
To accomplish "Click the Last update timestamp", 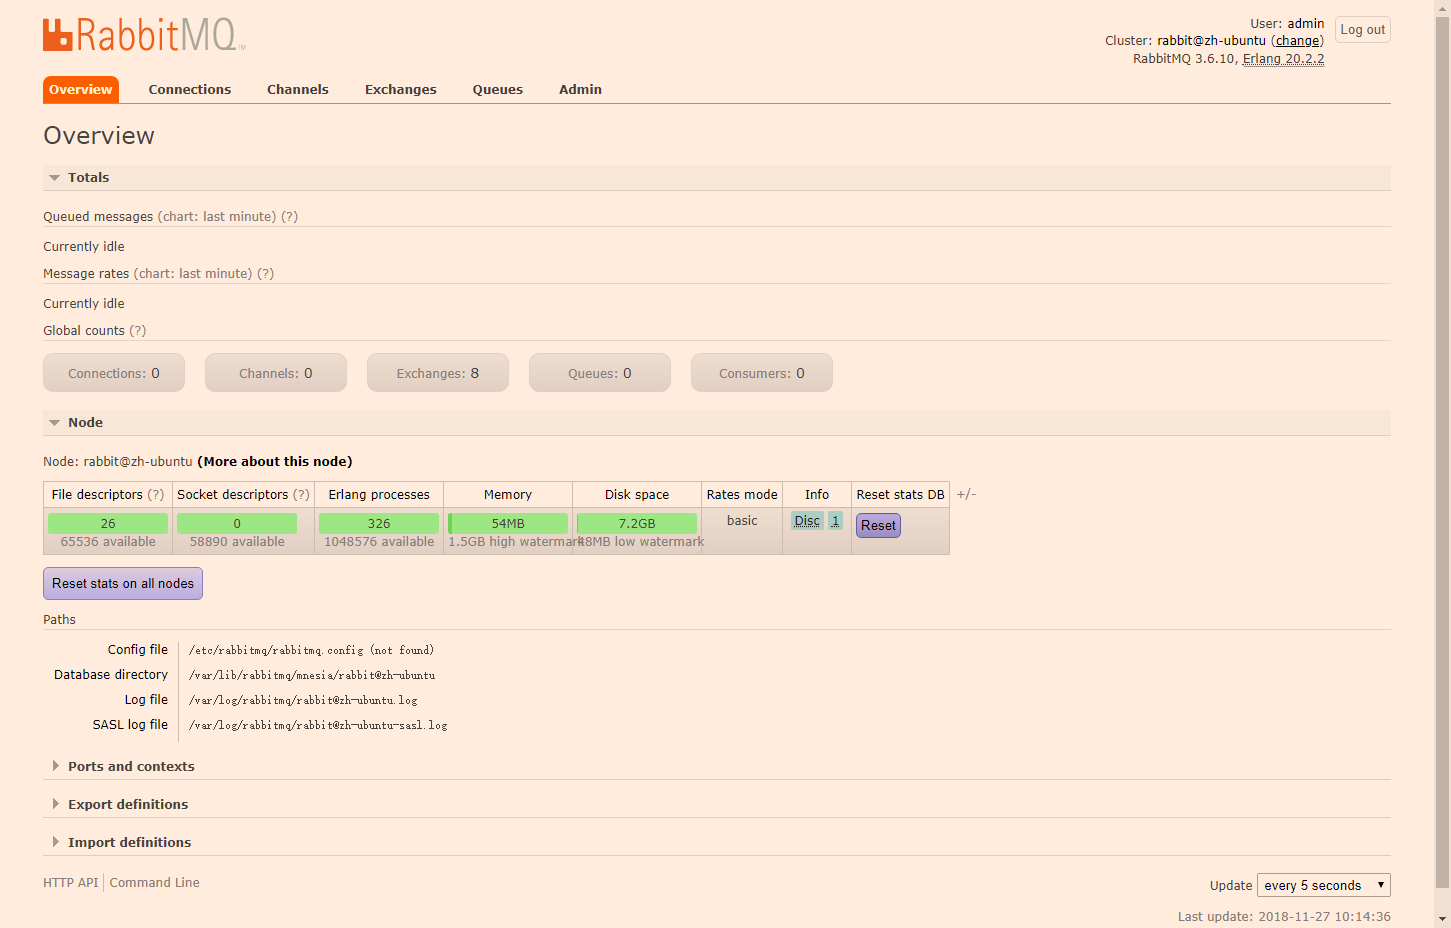I will coord(1284,916).
